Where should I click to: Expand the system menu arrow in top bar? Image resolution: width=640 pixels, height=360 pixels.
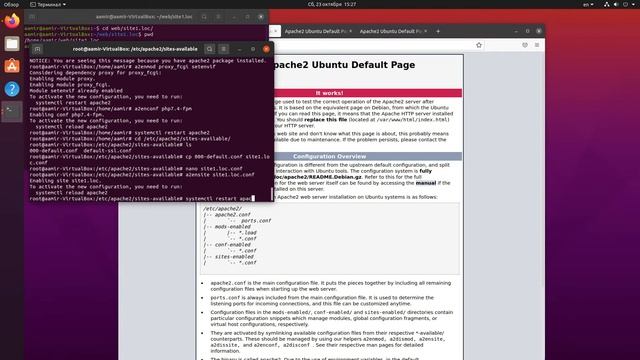pyautogui.click(x=634, y=4)
